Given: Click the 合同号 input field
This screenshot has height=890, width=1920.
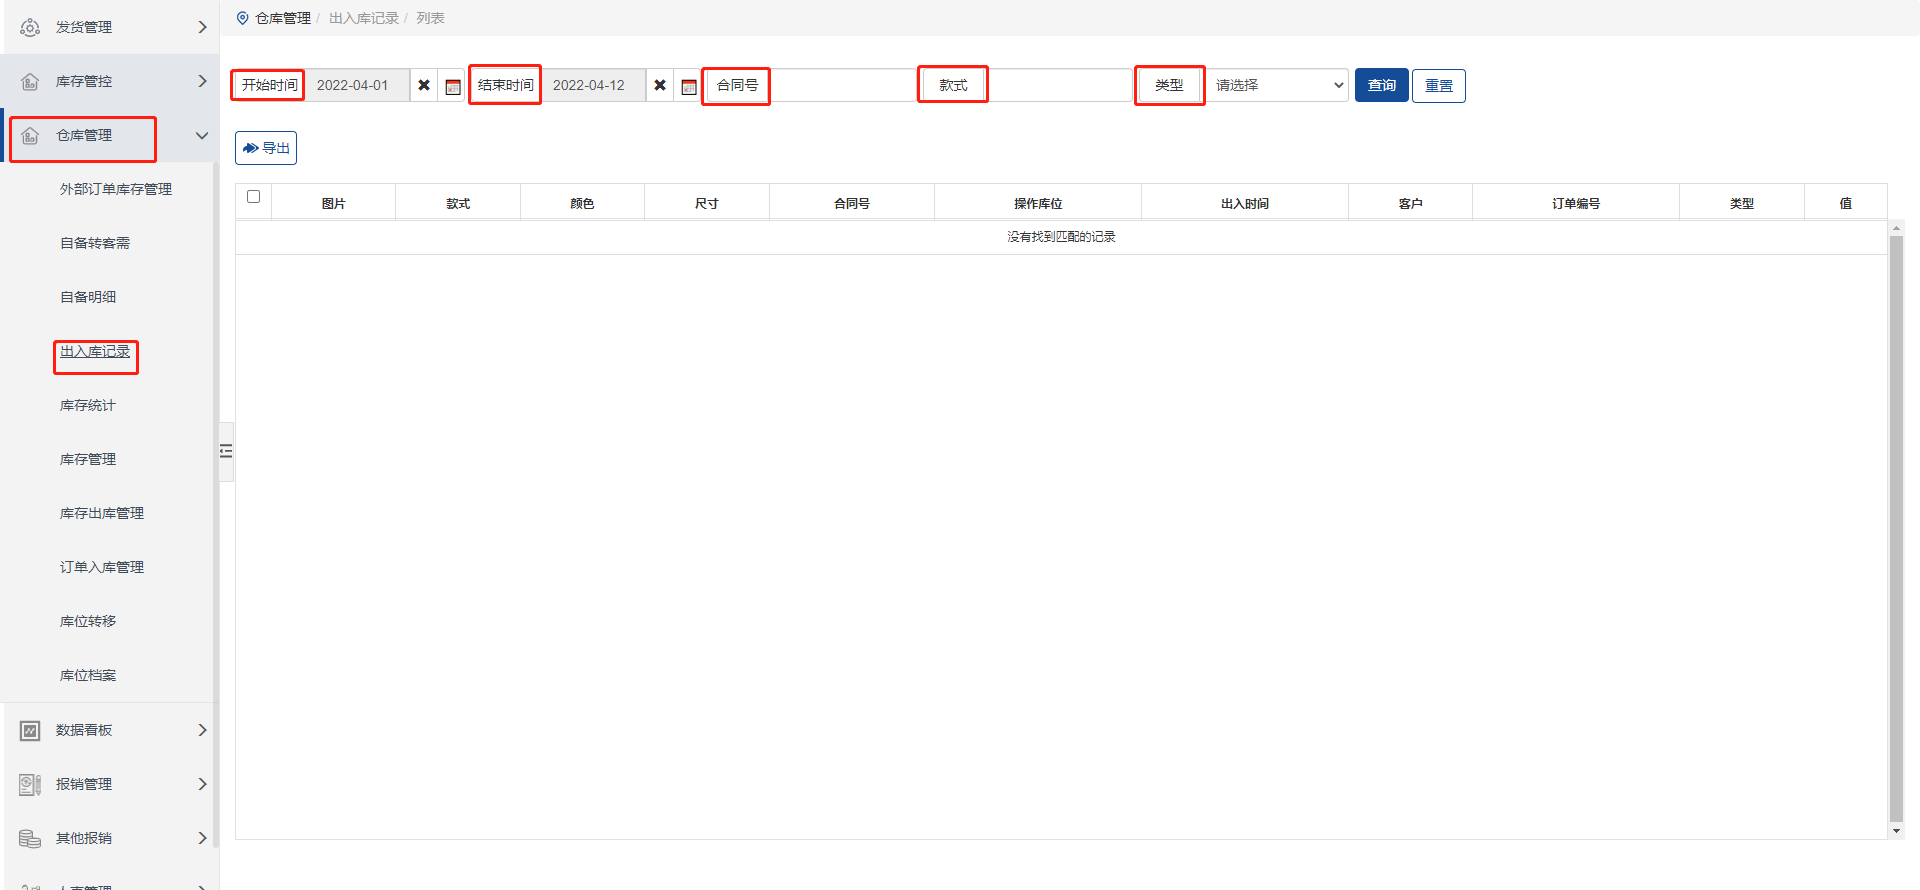Looking at the screenshot, I should [843, 86].
